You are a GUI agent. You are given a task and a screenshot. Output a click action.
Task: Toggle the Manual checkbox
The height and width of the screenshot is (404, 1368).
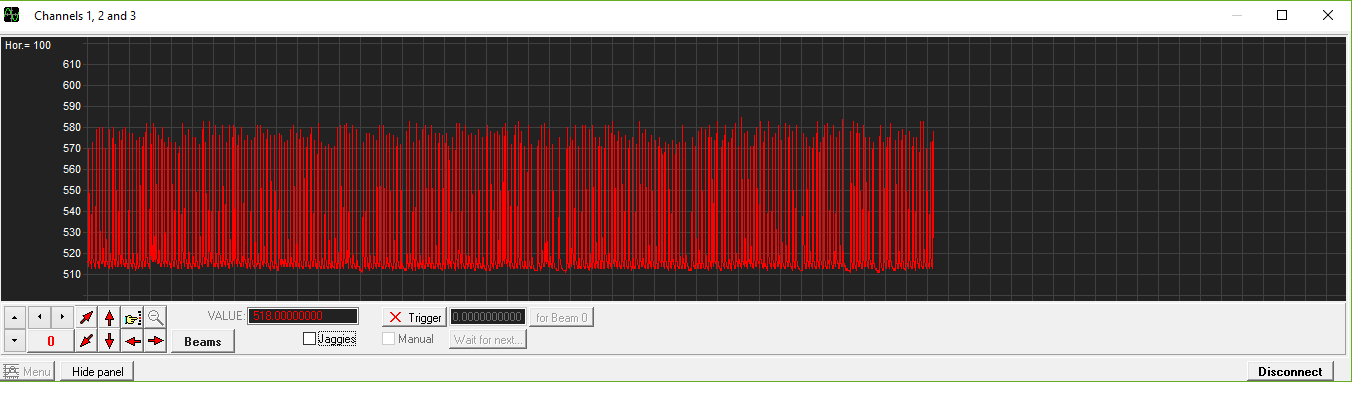[389, 339]
